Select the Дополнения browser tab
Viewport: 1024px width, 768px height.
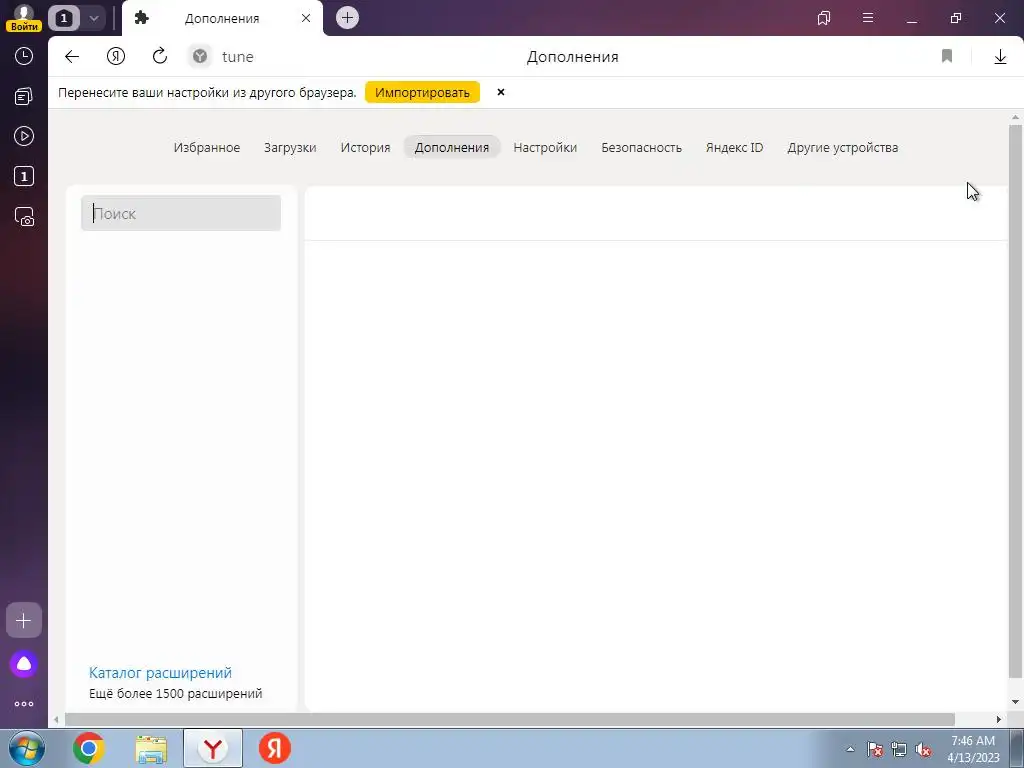(222, 18)
